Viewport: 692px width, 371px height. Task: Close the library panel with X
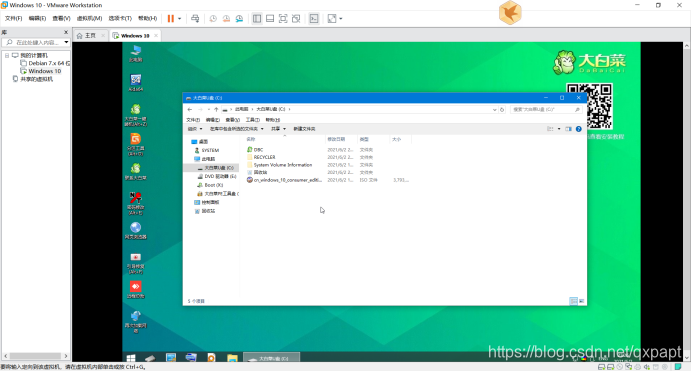[x=66, y=32]
